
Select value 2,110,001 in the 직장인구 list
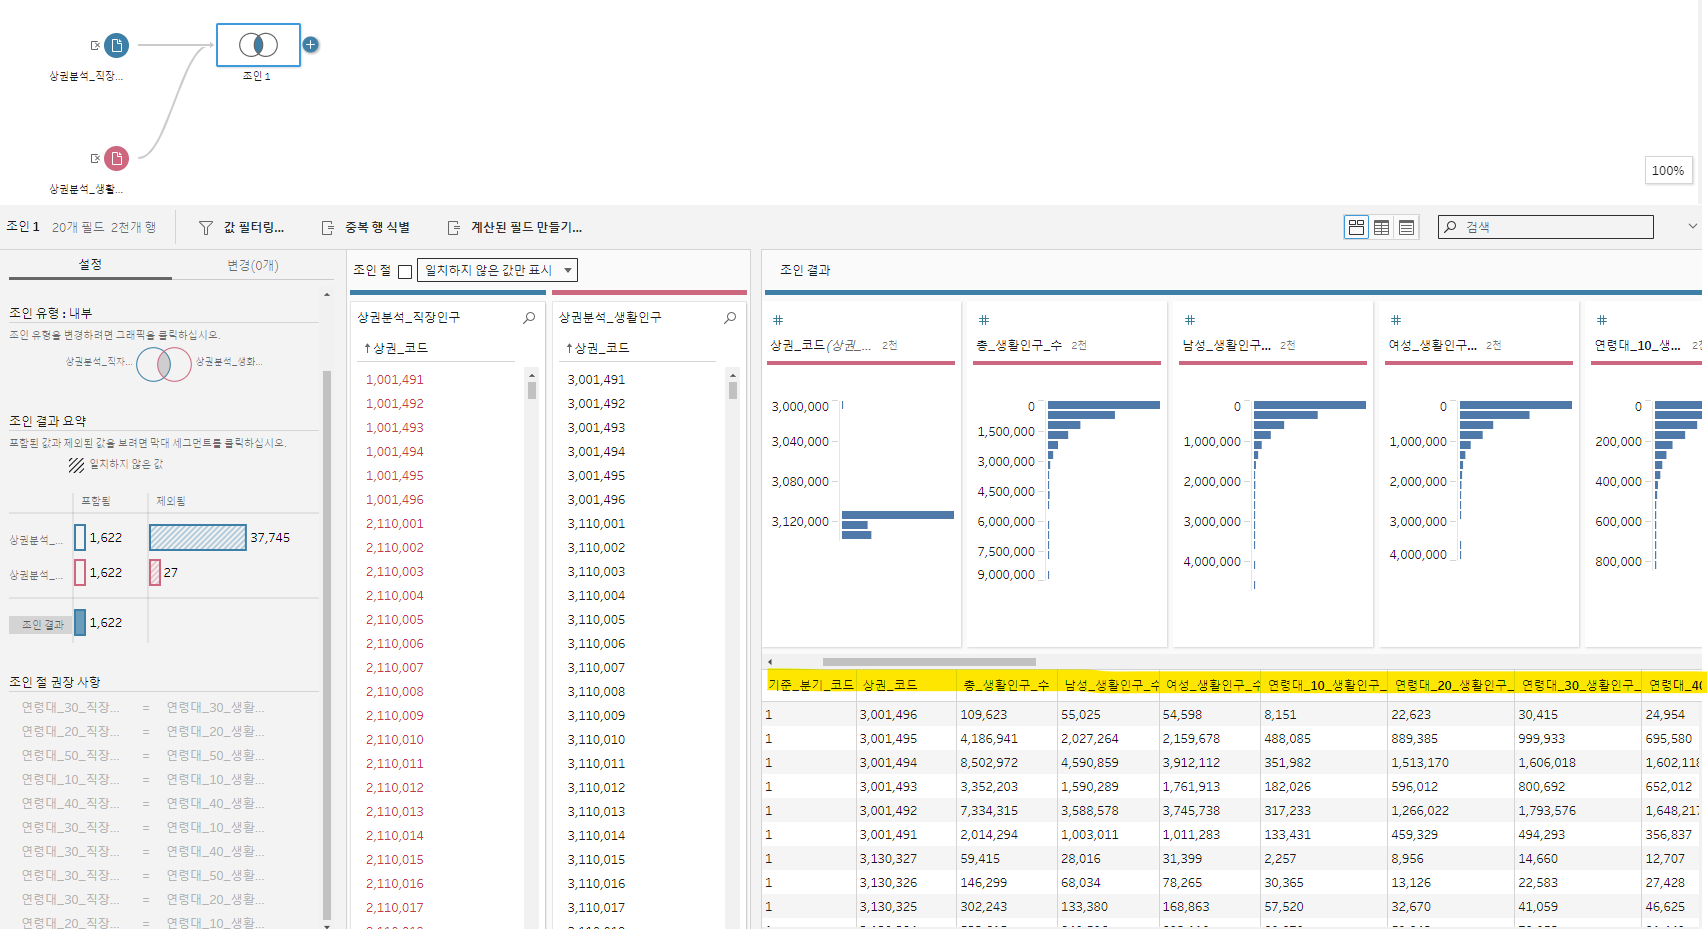(x=395, y=524)
